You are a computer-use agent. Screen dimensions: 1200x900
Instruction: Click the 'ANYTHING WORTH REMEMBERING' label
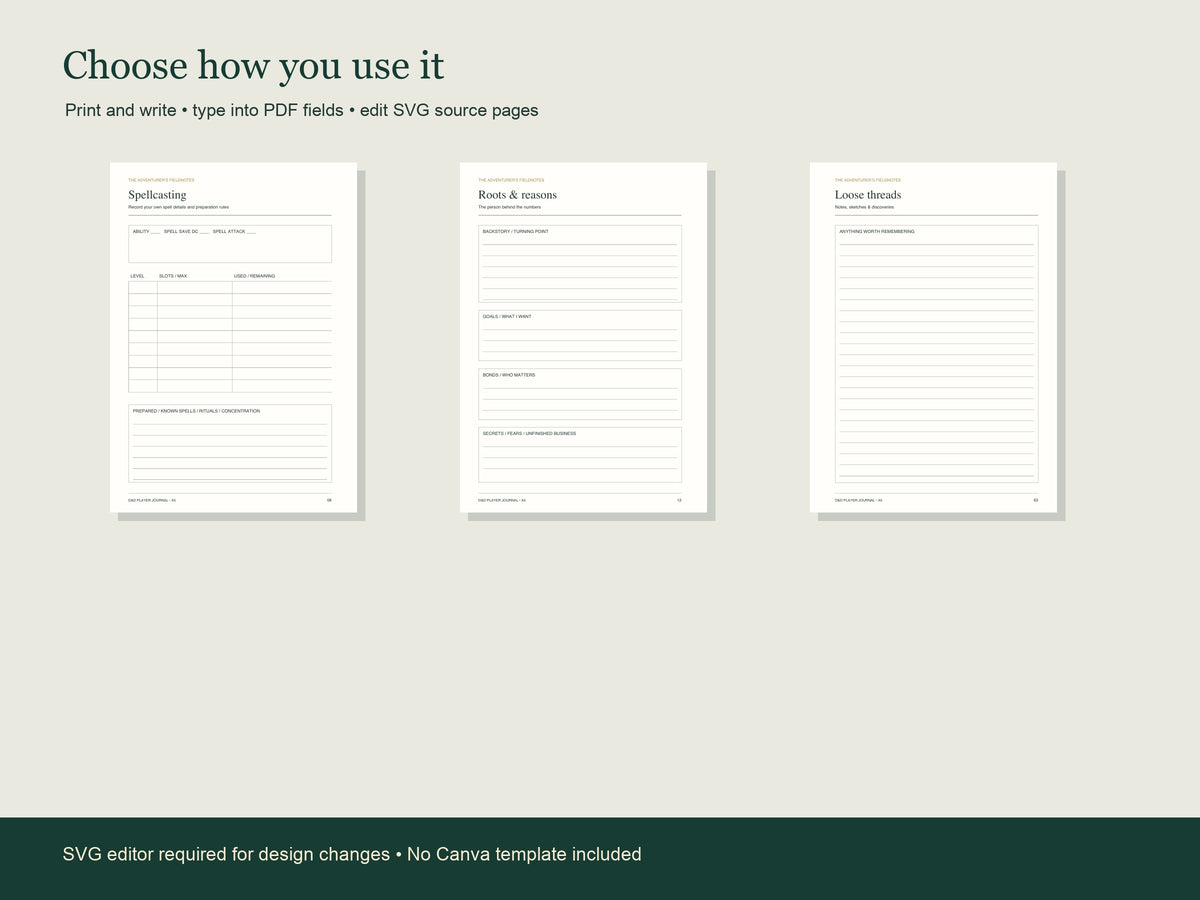(877, 232)
